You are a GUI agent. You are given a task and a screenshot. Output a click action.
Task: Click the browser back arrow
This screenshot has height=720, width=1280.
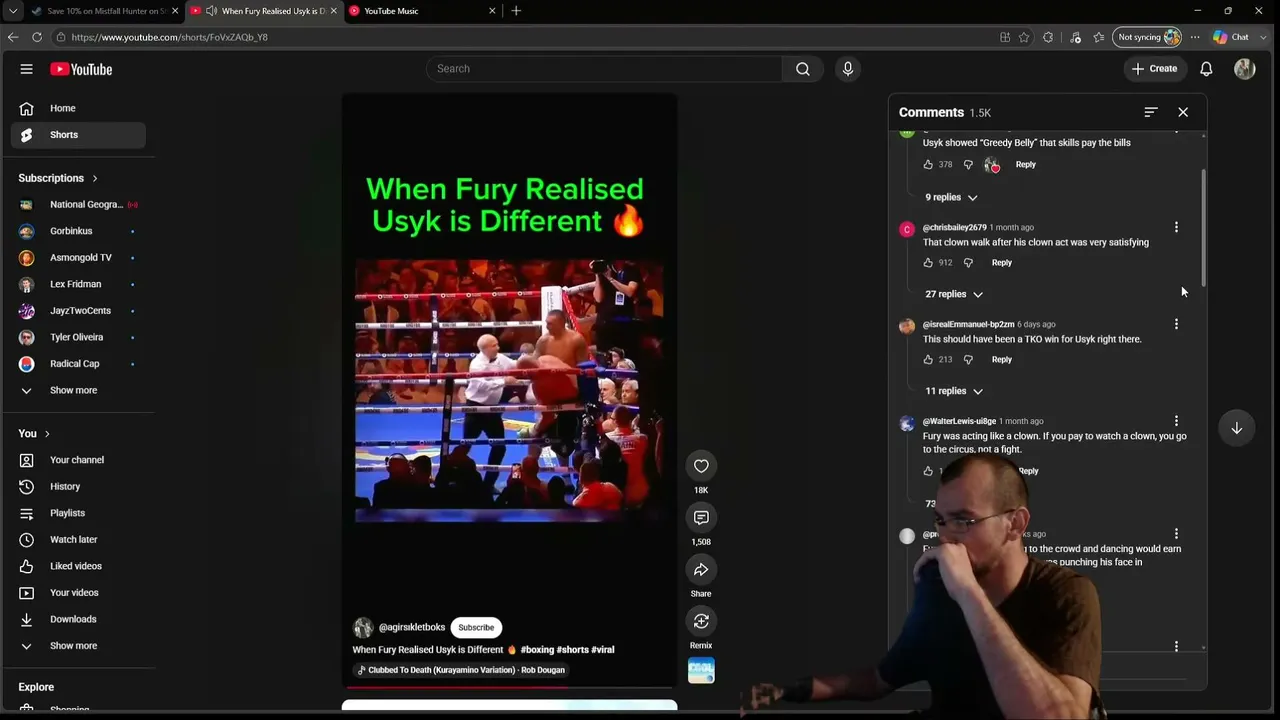[x=13, y=37]
